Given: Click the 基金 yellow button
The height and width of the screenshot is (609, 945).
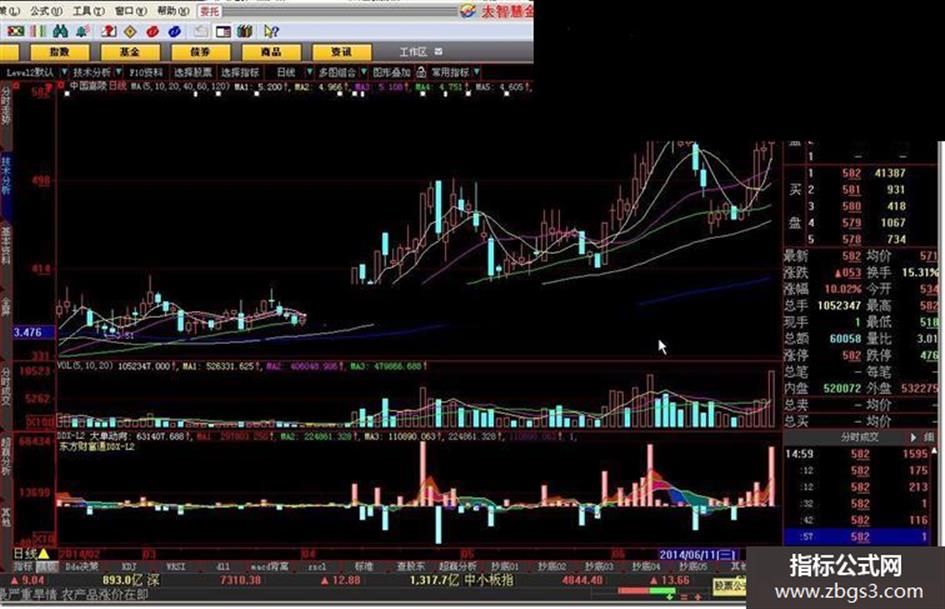Looking at the screenshot, I should pos(130,52).
